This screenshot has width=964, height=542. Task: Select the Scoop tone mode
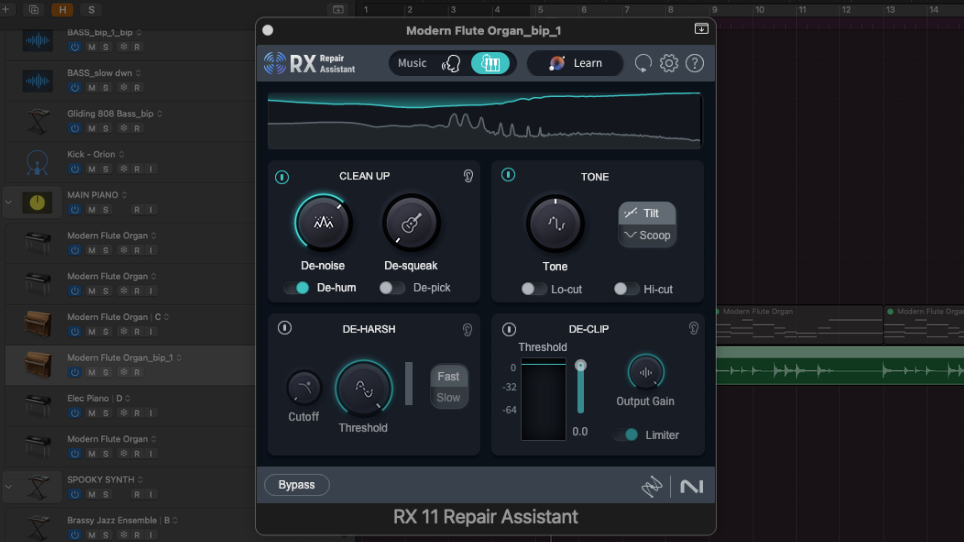[x=647, y=235]
